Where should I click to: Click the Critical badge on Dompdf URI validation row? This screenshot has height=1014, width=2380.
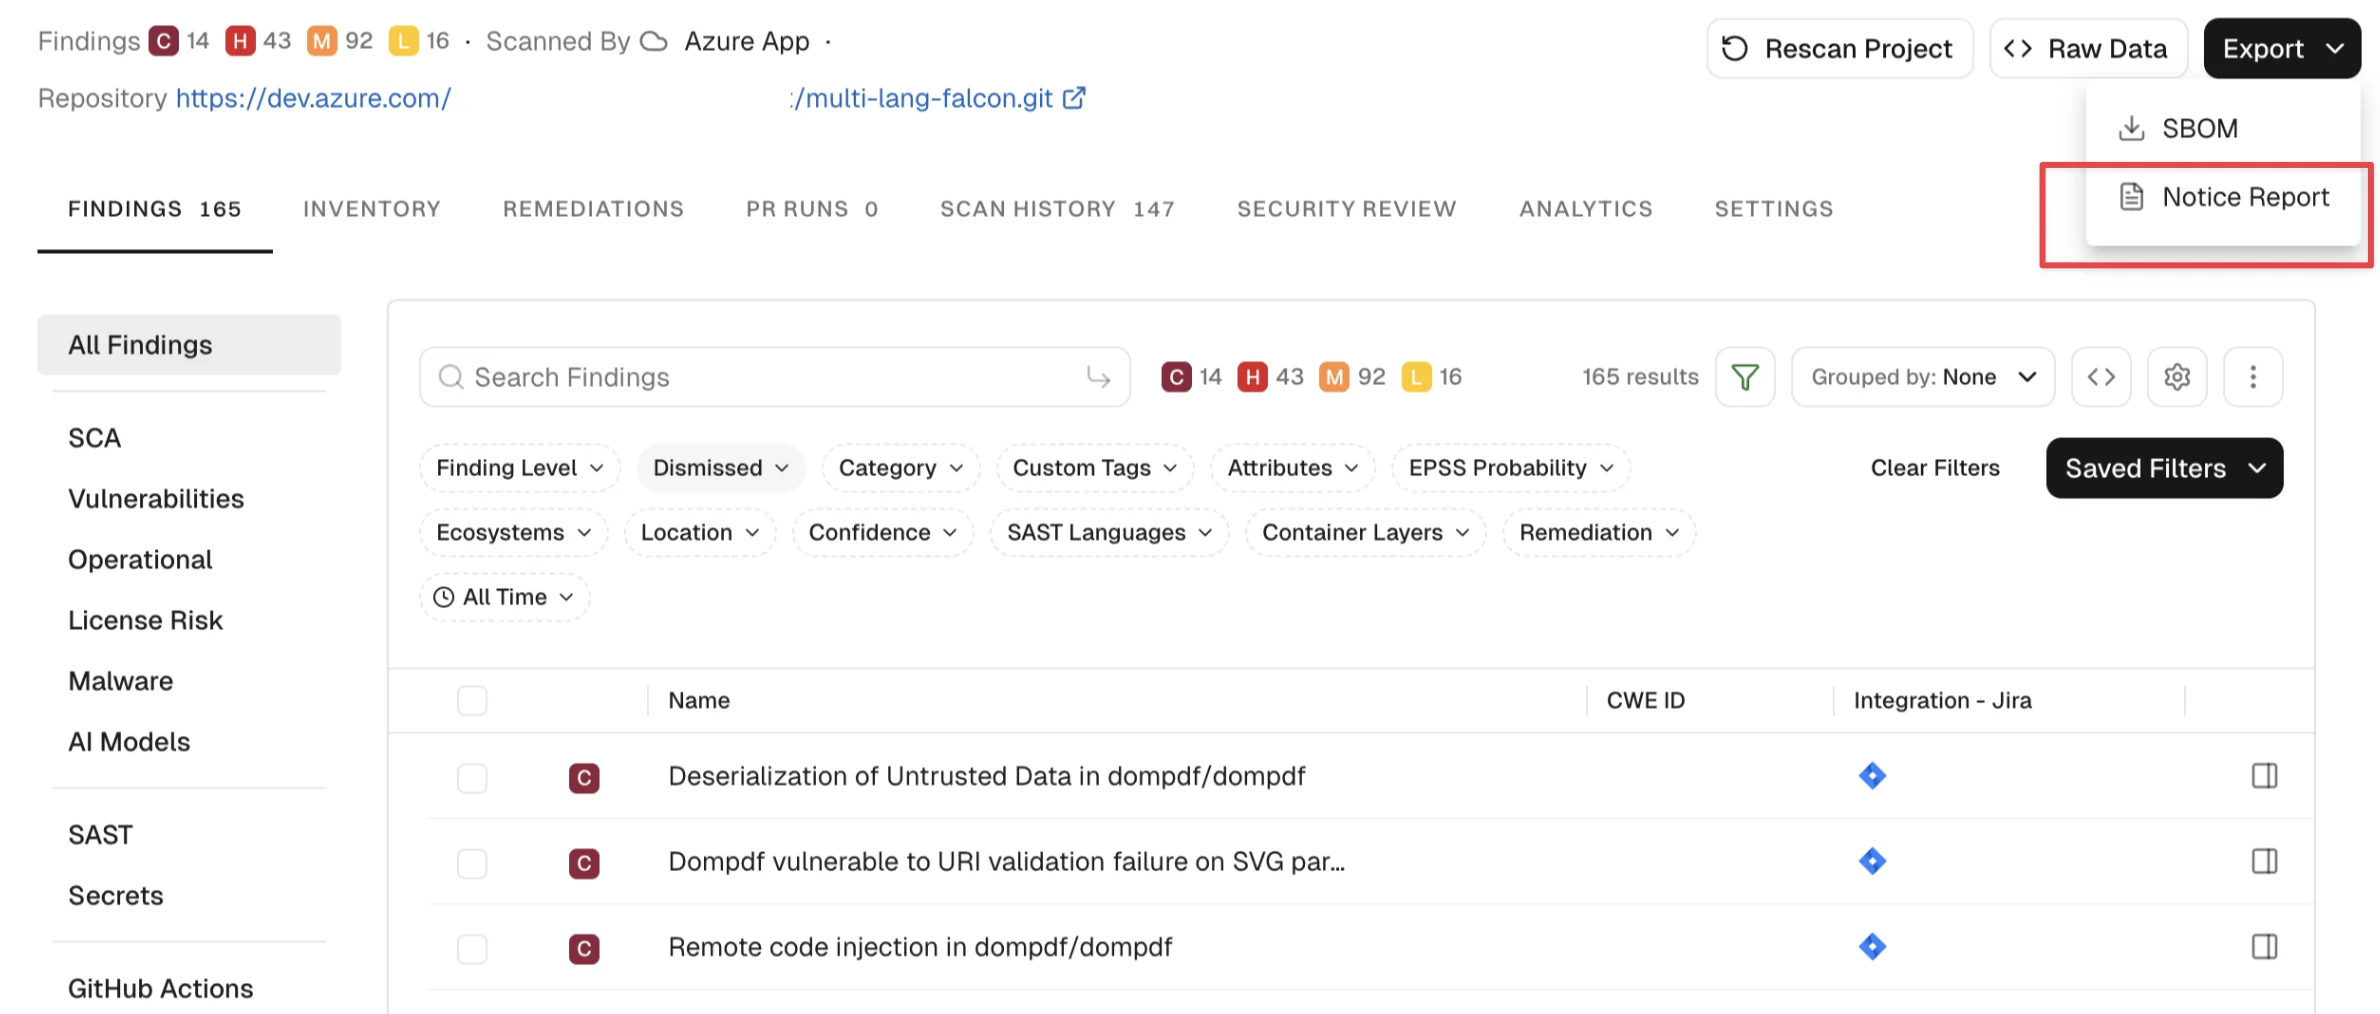tap(584, 863)
